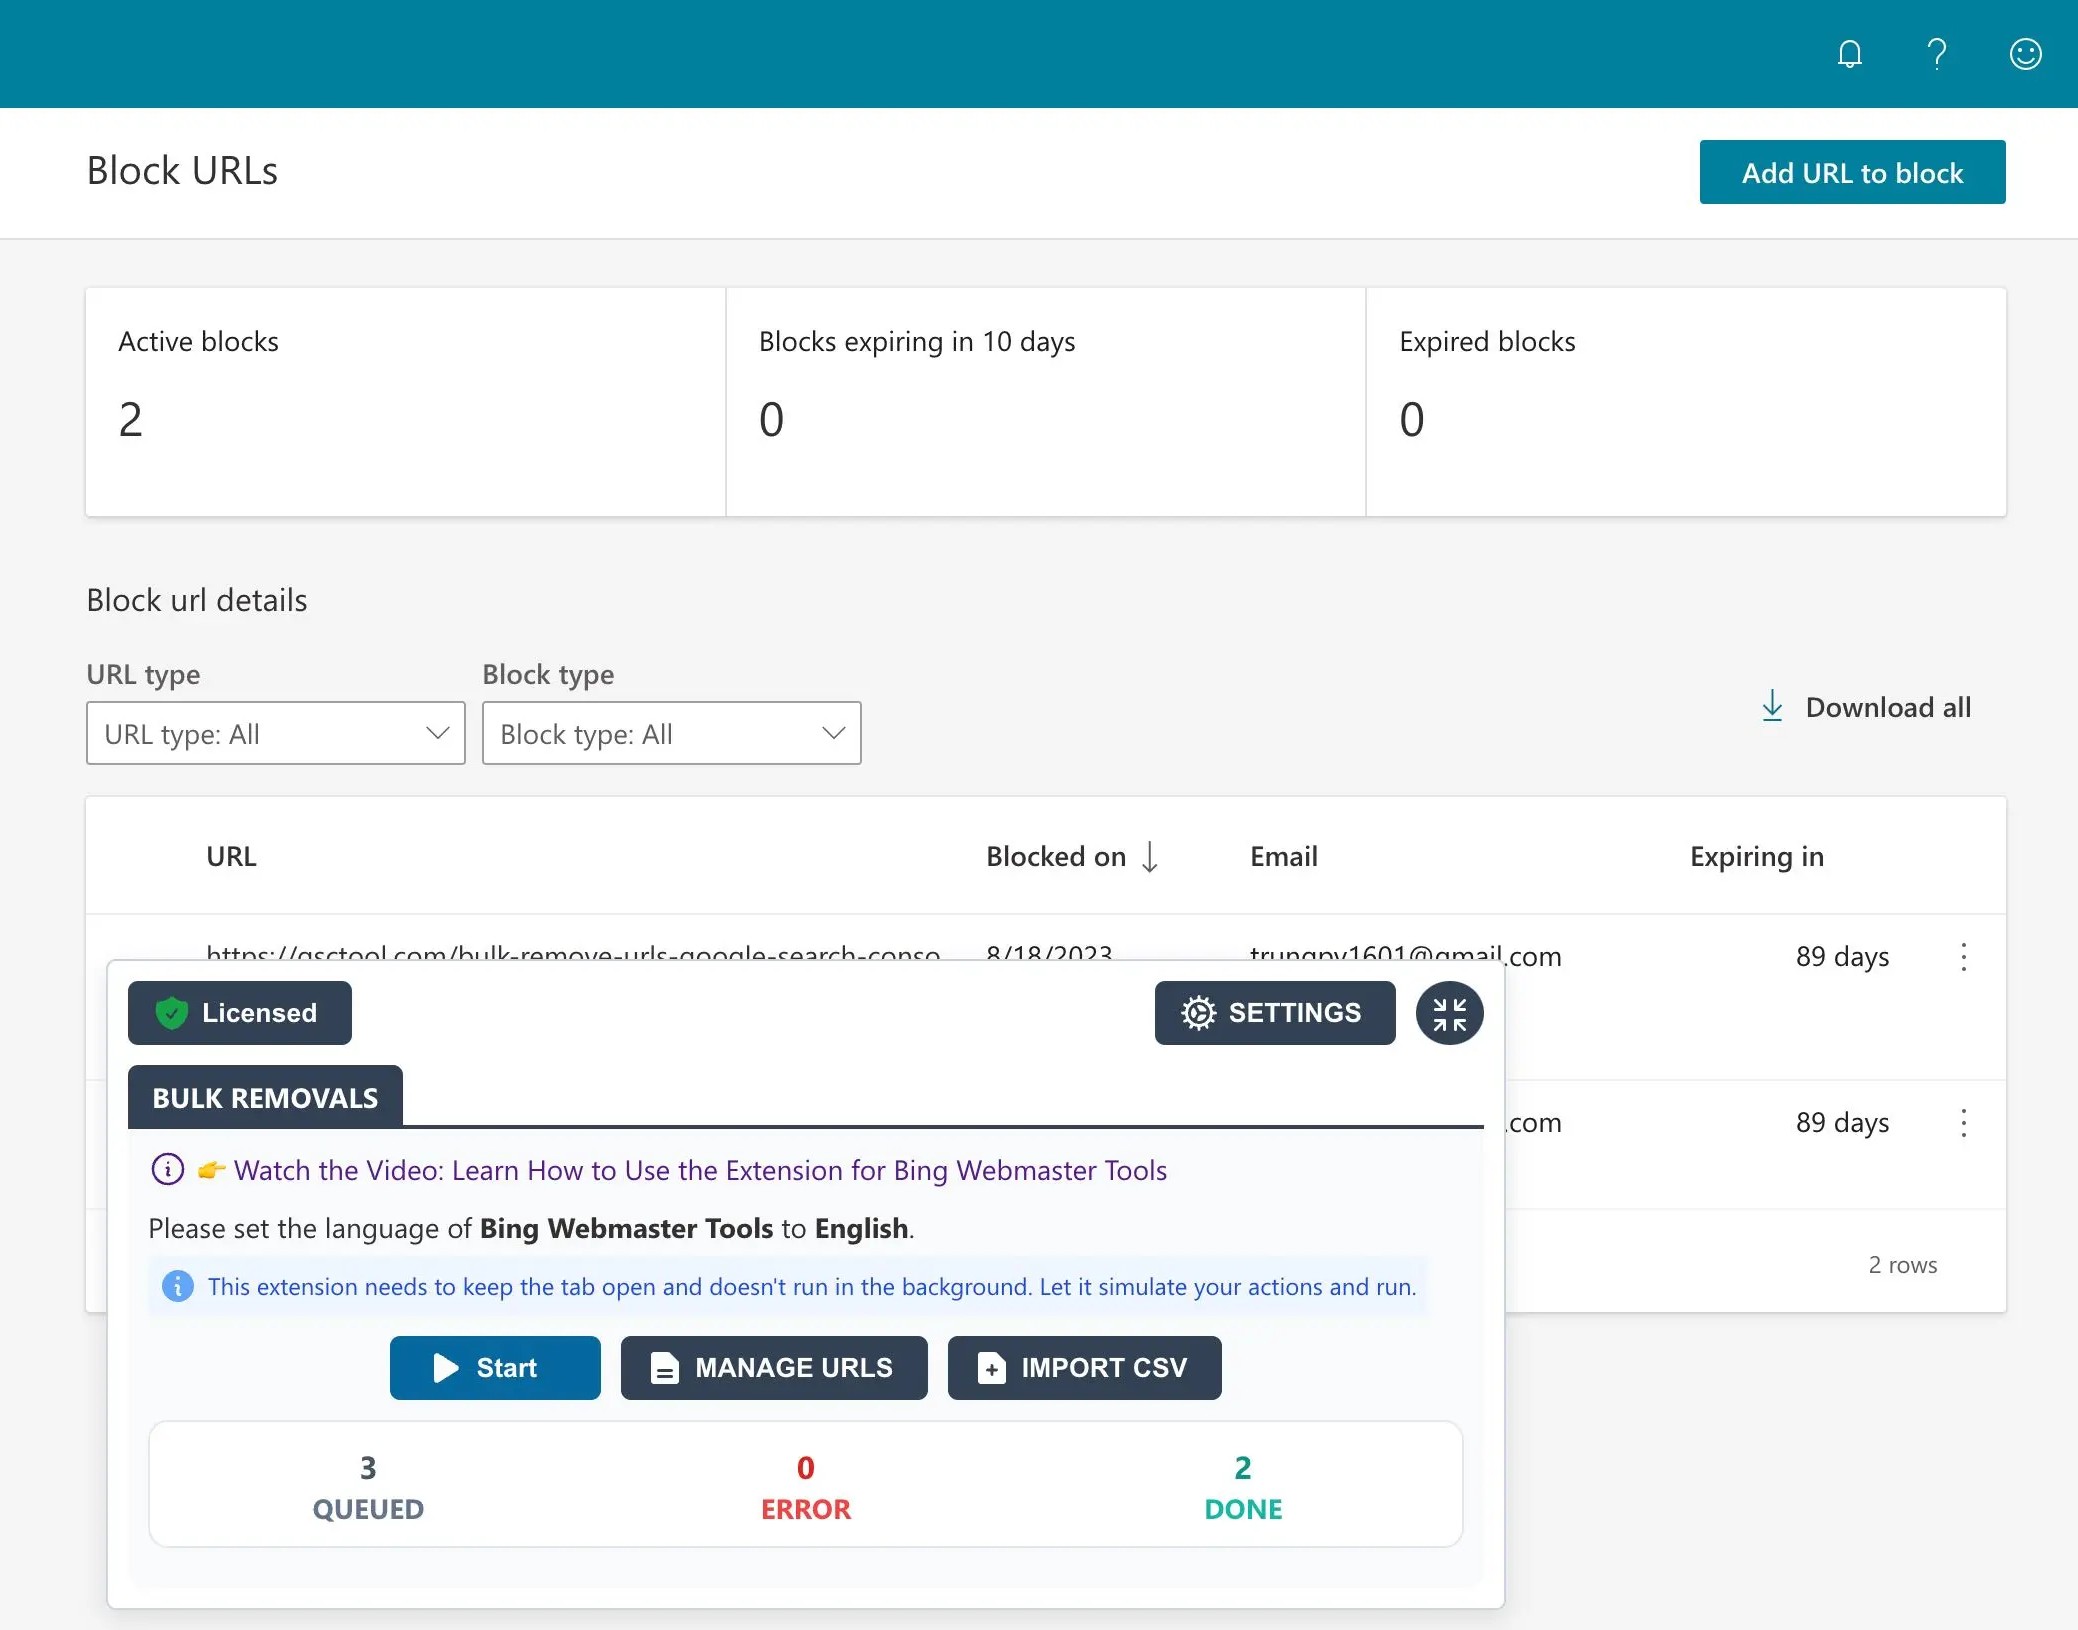This screenshot has width=2078, height=1630.
Task: Open the notifications bell icon
Action: (x=1849, y=54)
